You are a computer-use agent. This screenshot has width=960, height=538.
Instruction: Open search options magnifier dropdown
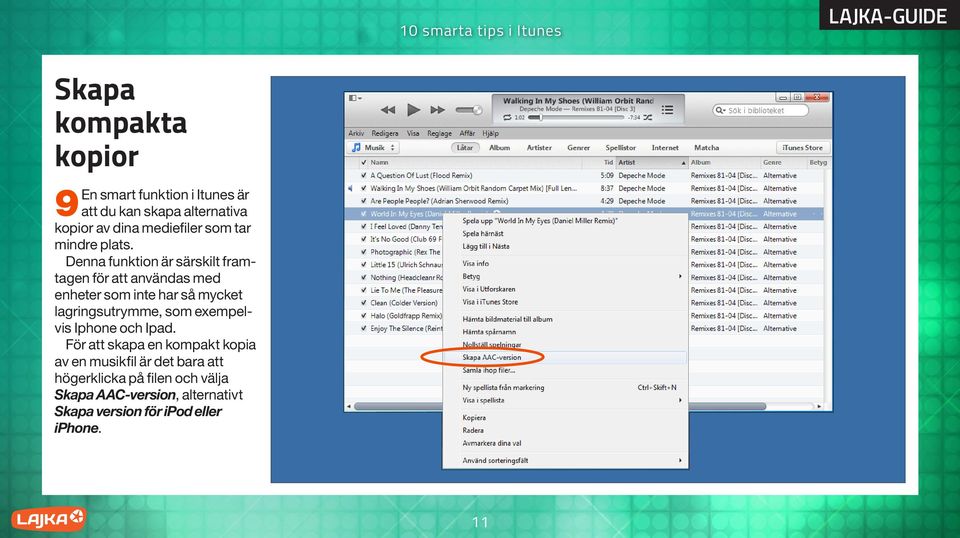(x=720, y=111)
